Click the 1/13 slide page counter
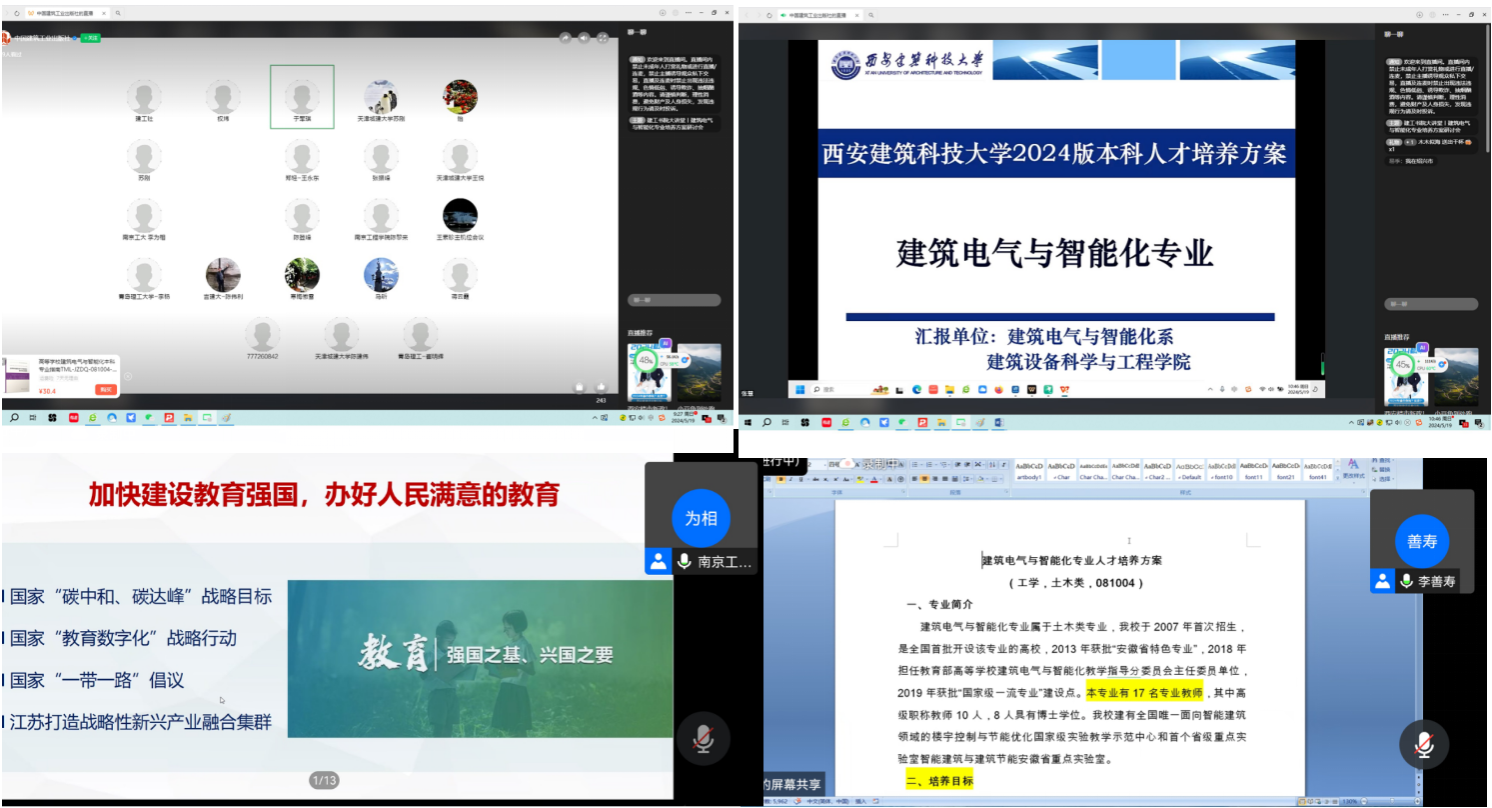Screen dimensions: 1492x808 pyautogui.click(x=325, y=780)
